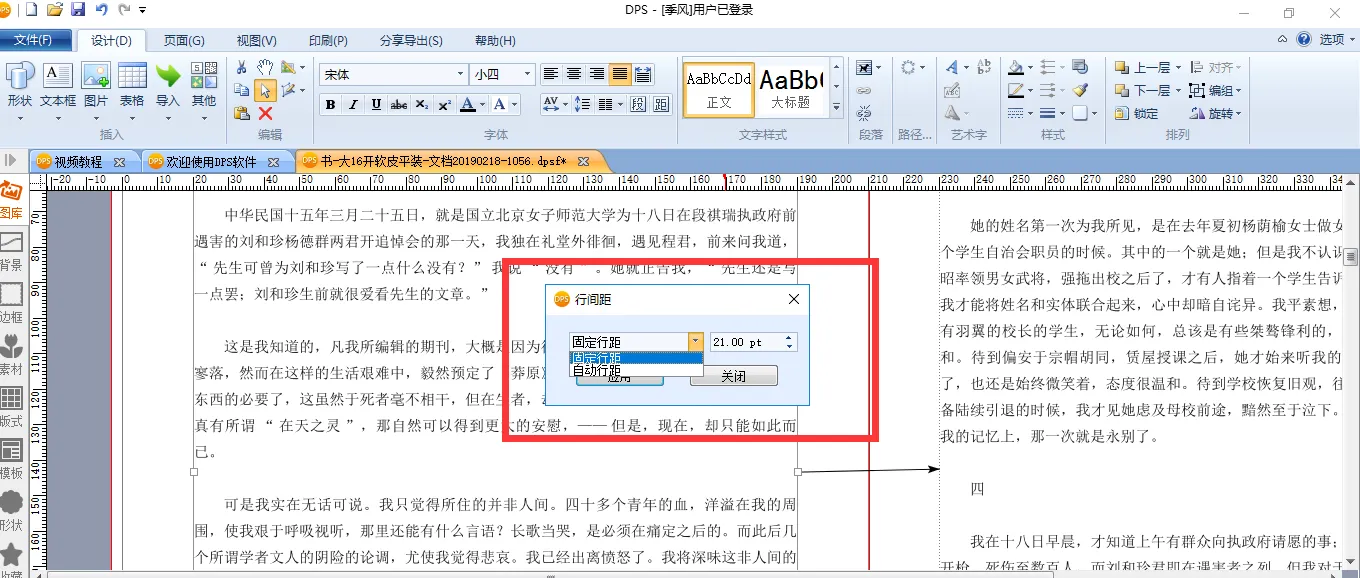Switch to the 印刷(P) ribbon tab

[328, 40]
